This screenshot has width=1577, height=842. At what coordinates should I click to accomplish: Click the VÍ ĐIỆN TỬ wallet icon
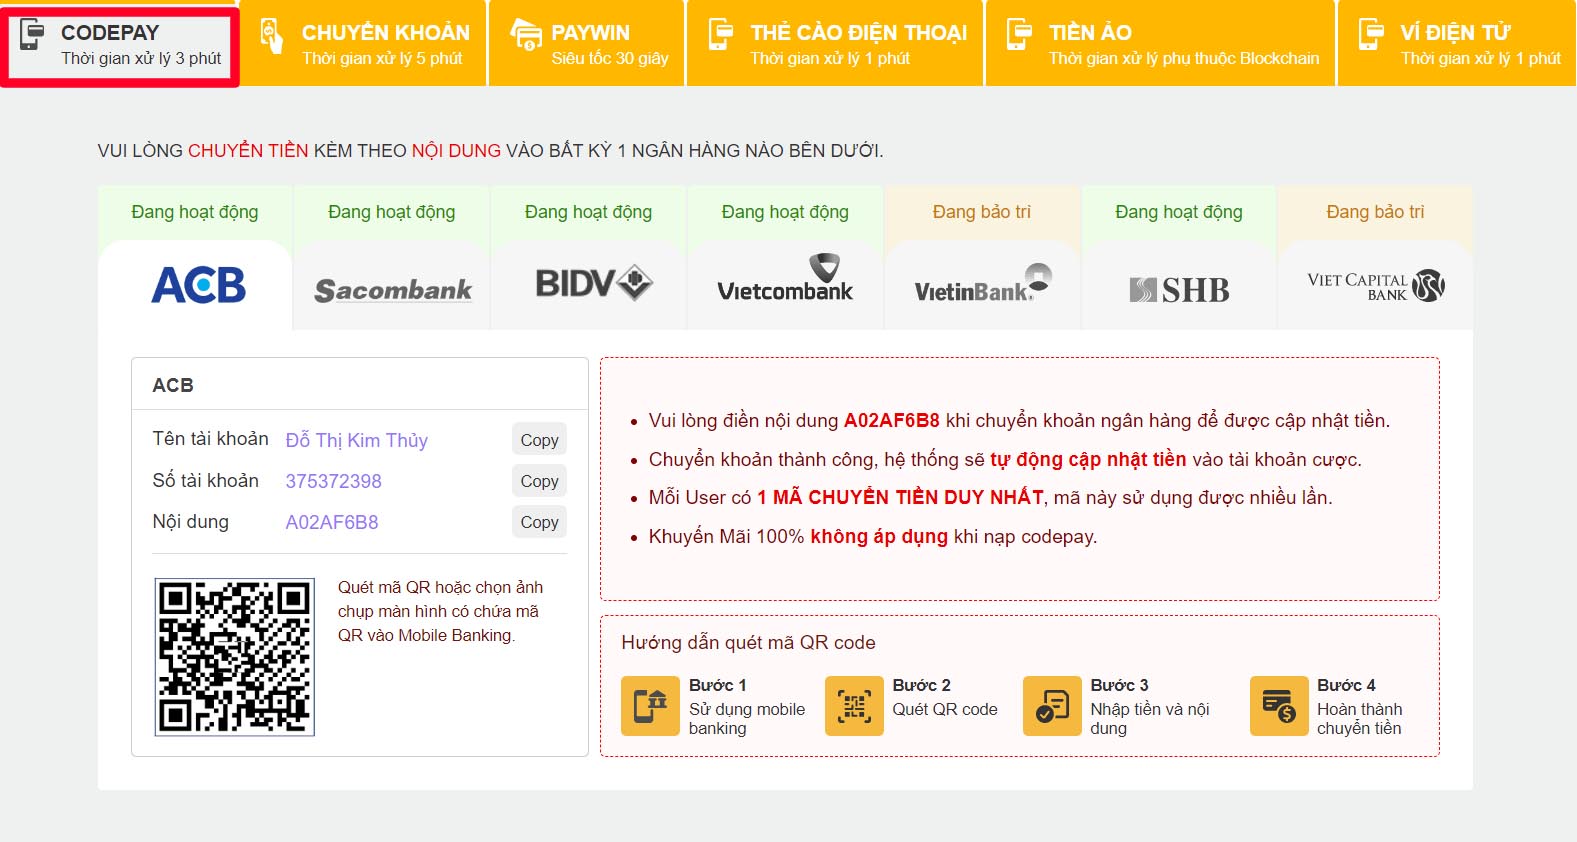click(1371, 35)
